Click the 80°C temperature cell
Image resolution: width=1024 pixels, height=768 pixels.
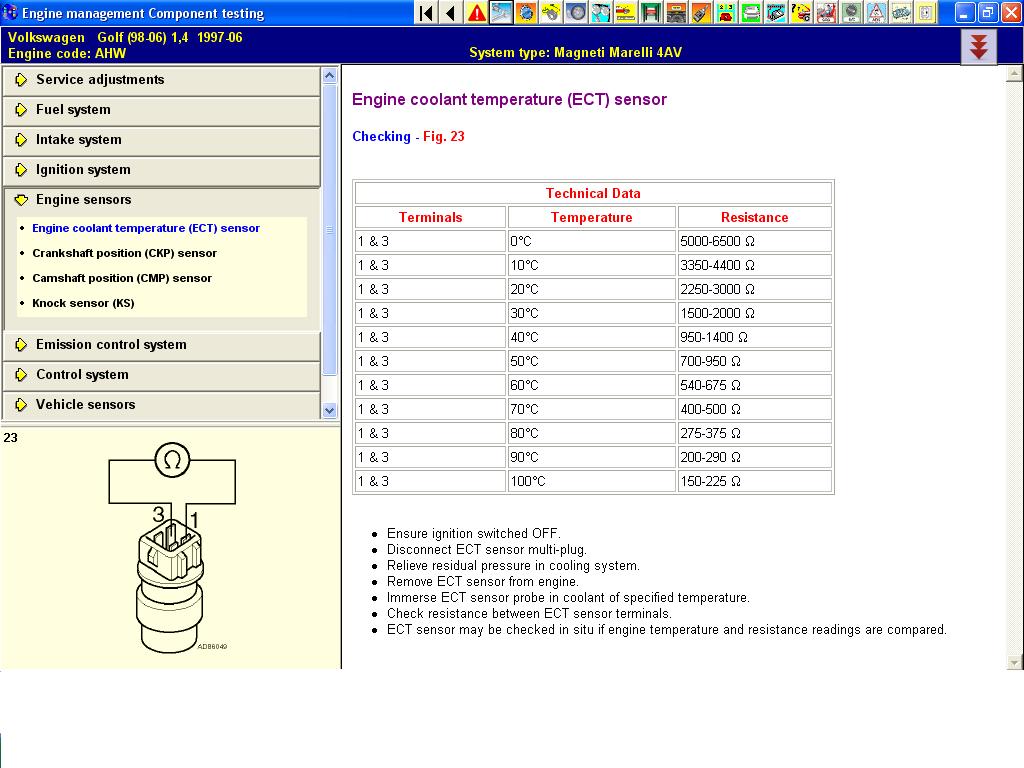point(592,433)
